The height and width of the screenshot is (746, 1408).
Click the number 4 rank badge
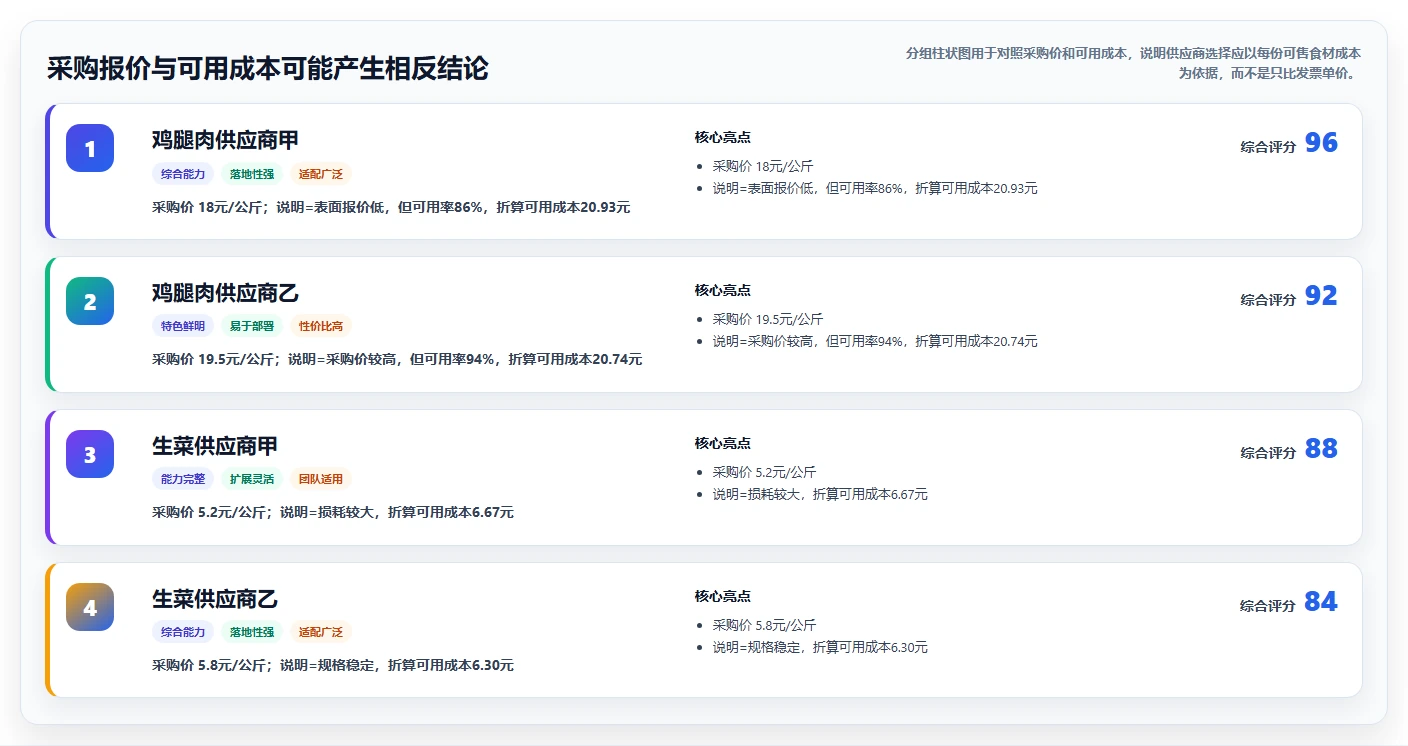90,607
